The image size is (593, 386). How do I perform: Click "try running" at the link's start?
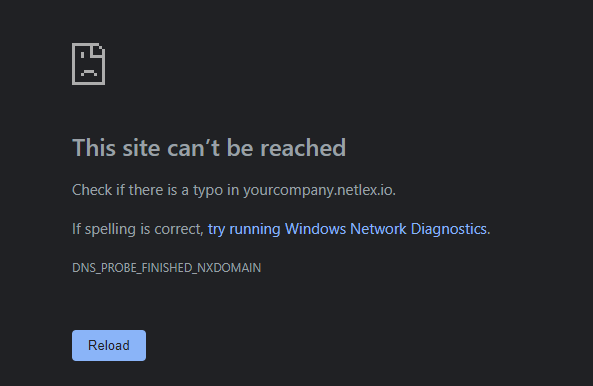tap(244, 229)
